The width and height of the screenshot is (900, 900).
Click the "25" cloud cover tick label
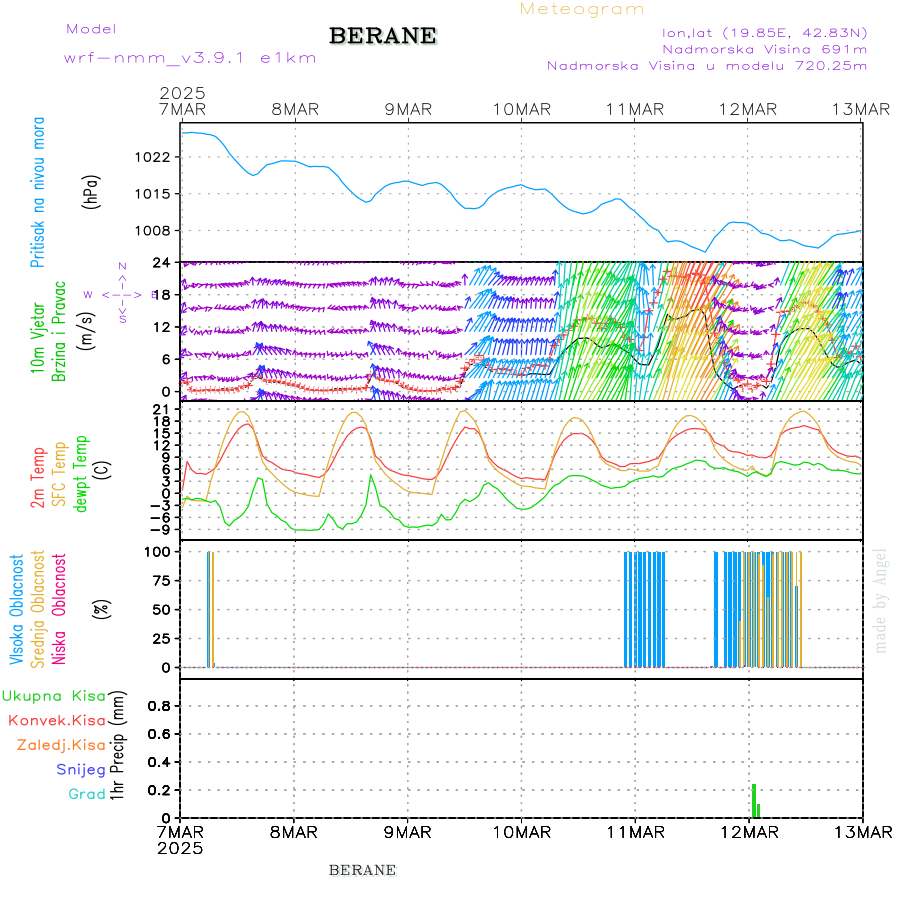pyautogui.click(x=161, y=638)
